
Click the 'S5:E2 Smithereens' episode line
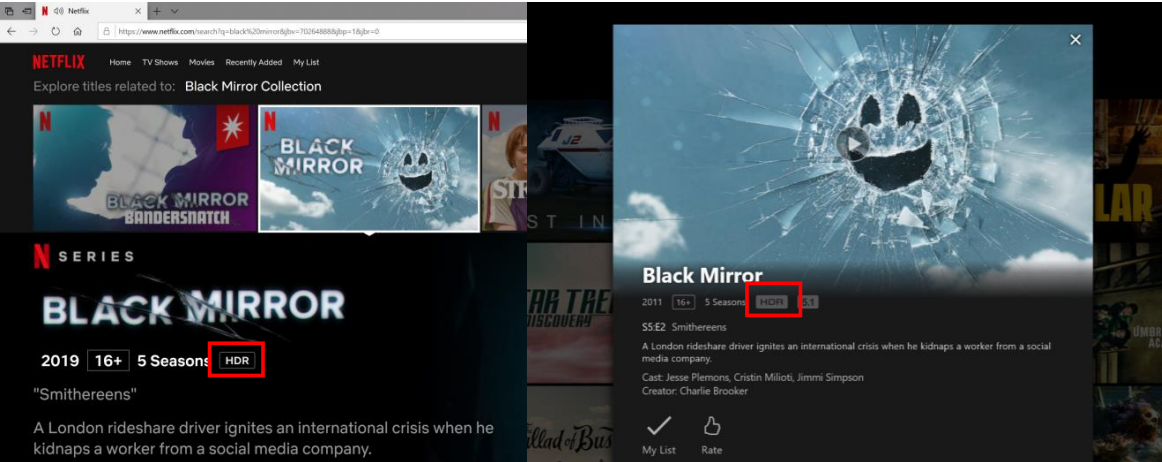click(684, 327)
